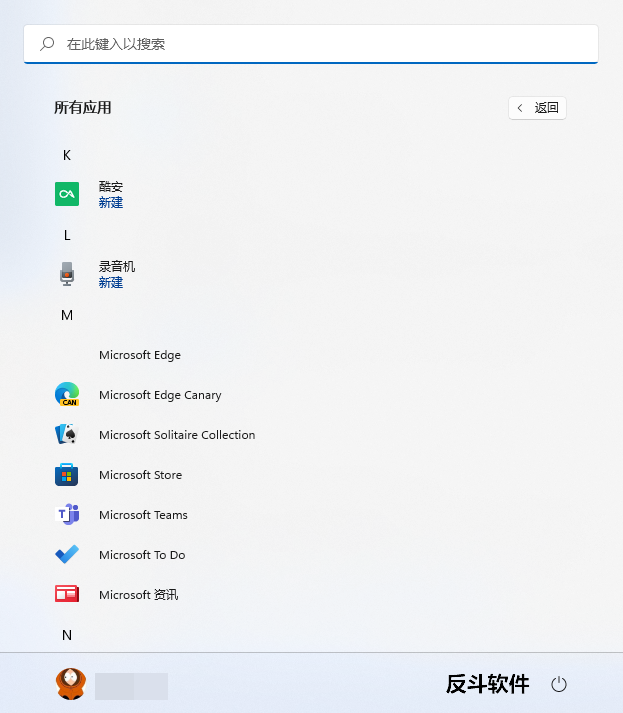
Task: Launch Microsoft Teams icon
Action: pyautogui.click(x=67, y=515)
